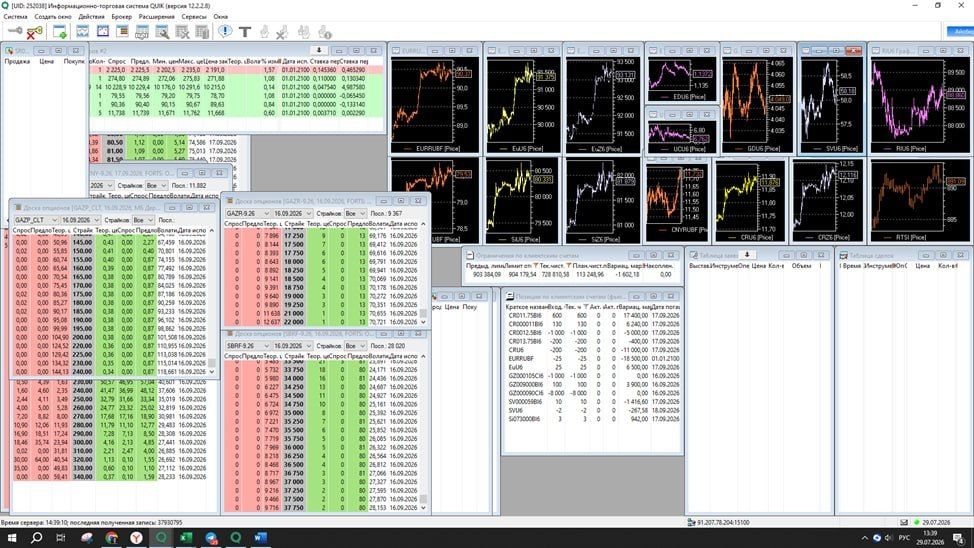Image resolution: width=974 pixels, height=548 pixels.
Task: Open Word from the taskbar
Action: tap(261, 538)
